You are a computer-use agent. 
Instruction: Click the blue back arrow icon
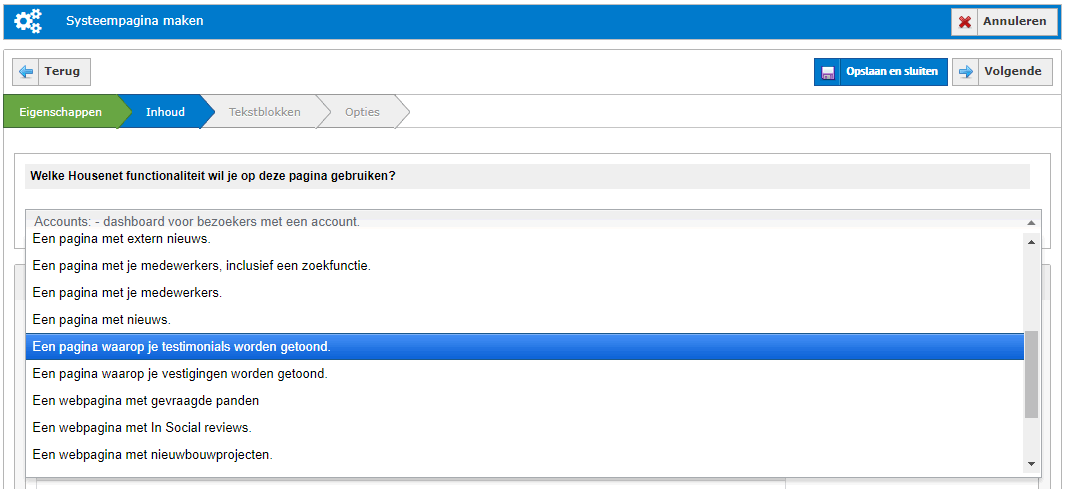[26, 71]
